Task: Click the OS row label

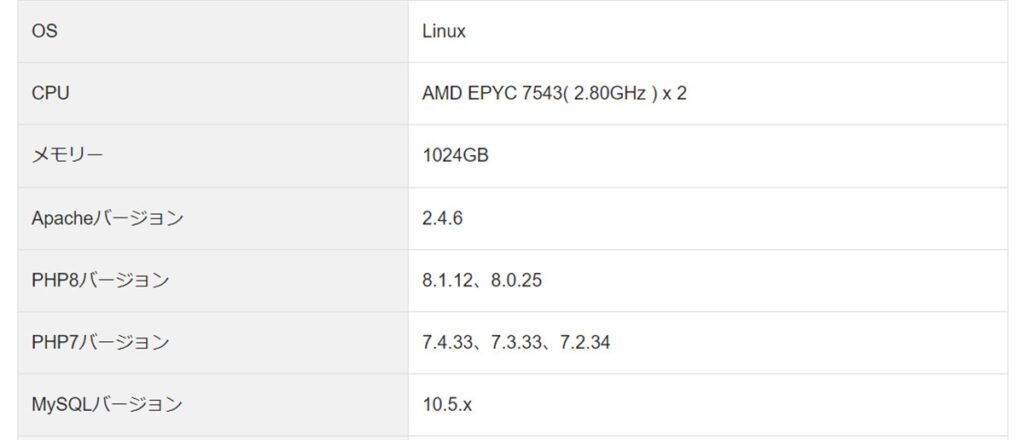Action: [44, 31]
